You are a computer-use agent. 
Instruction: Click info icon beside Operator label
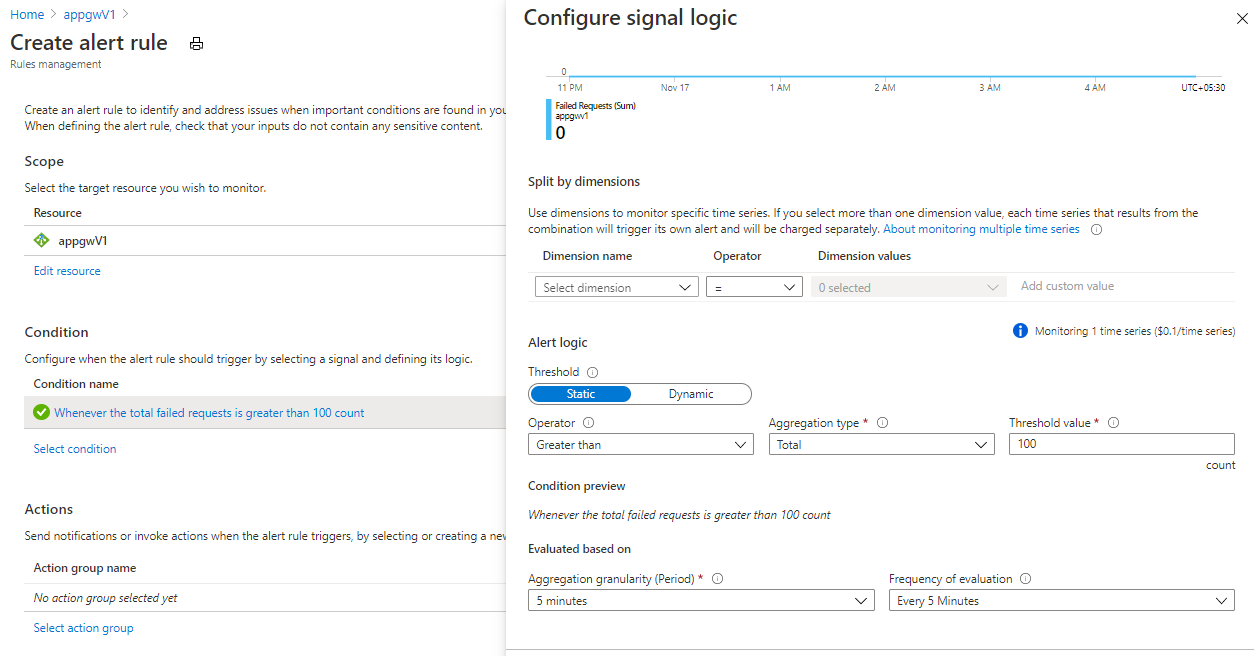pos(588,423)
